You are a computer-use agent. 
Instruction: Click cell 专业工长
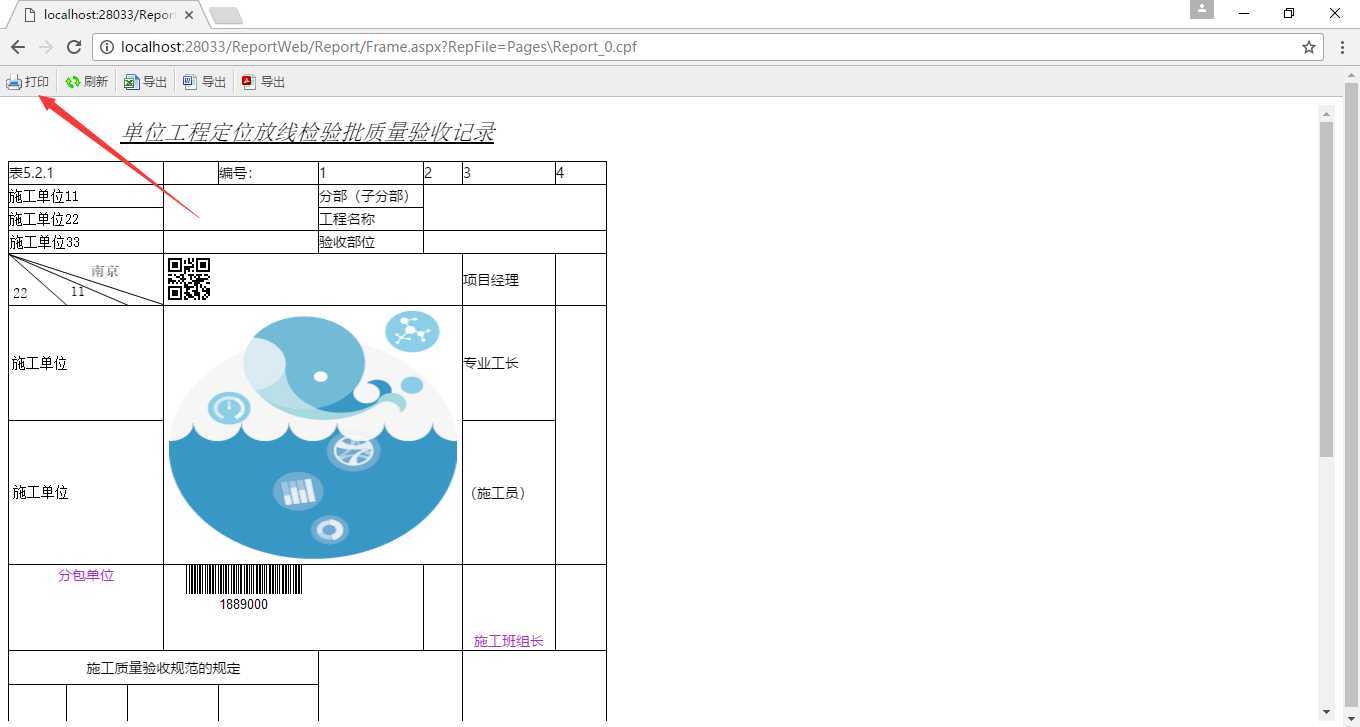pos(509,363)
